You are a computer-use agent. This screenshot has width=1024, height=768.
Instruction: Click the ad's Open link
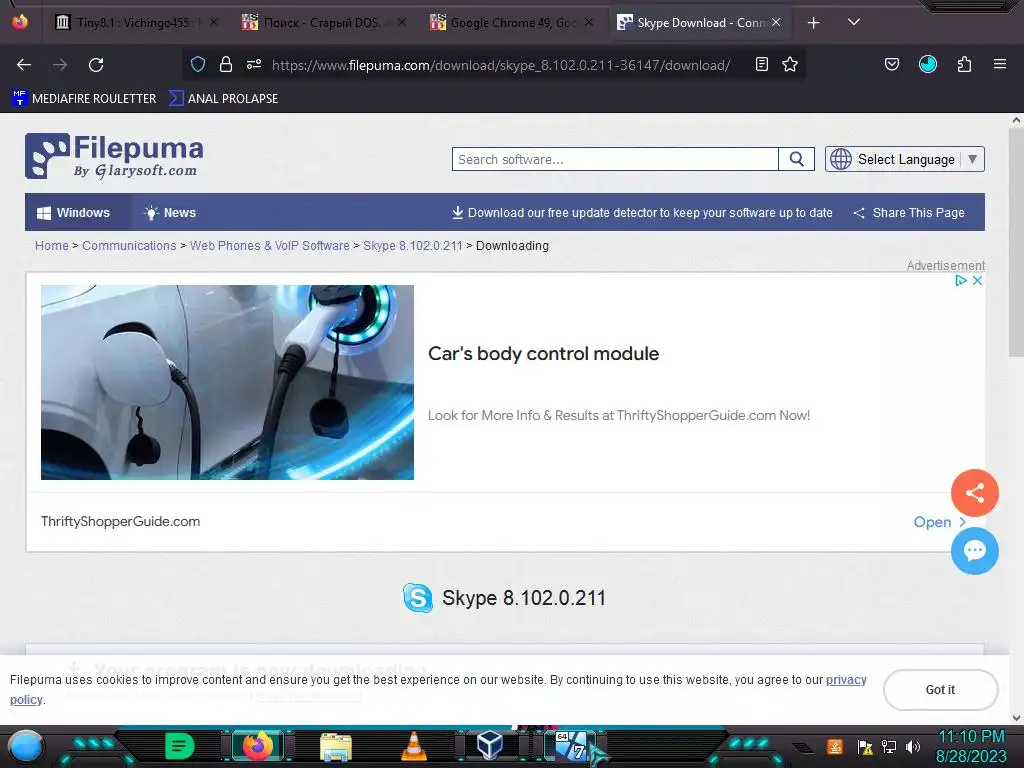[x=939, y=522]
